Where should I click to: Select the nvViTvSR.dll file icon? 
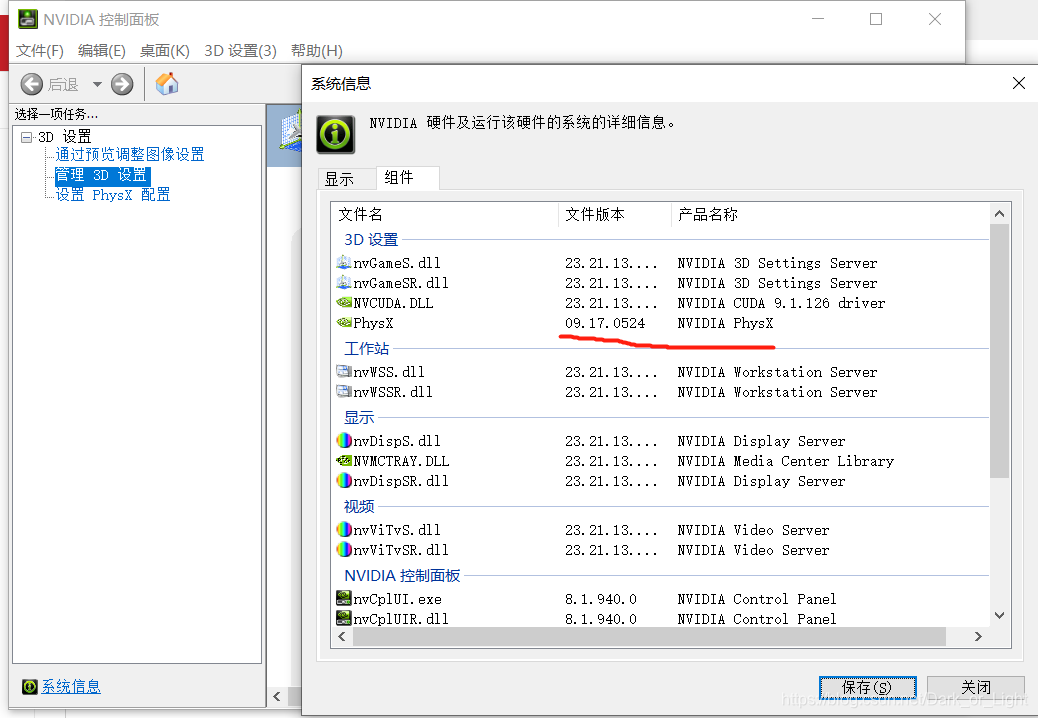344,549
